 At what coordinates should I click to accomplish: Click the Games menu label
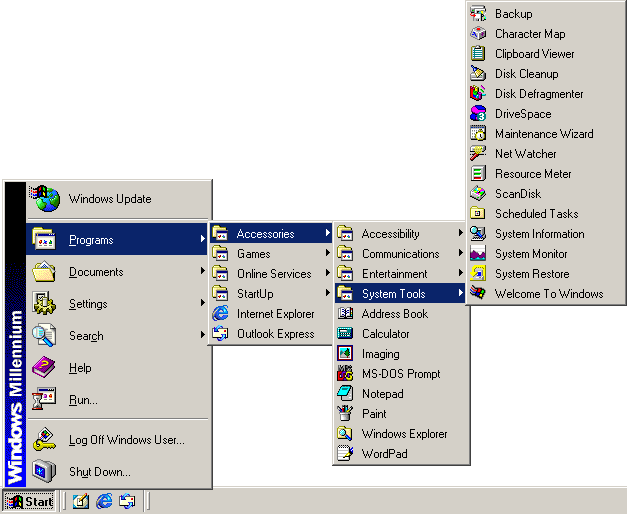254,254
